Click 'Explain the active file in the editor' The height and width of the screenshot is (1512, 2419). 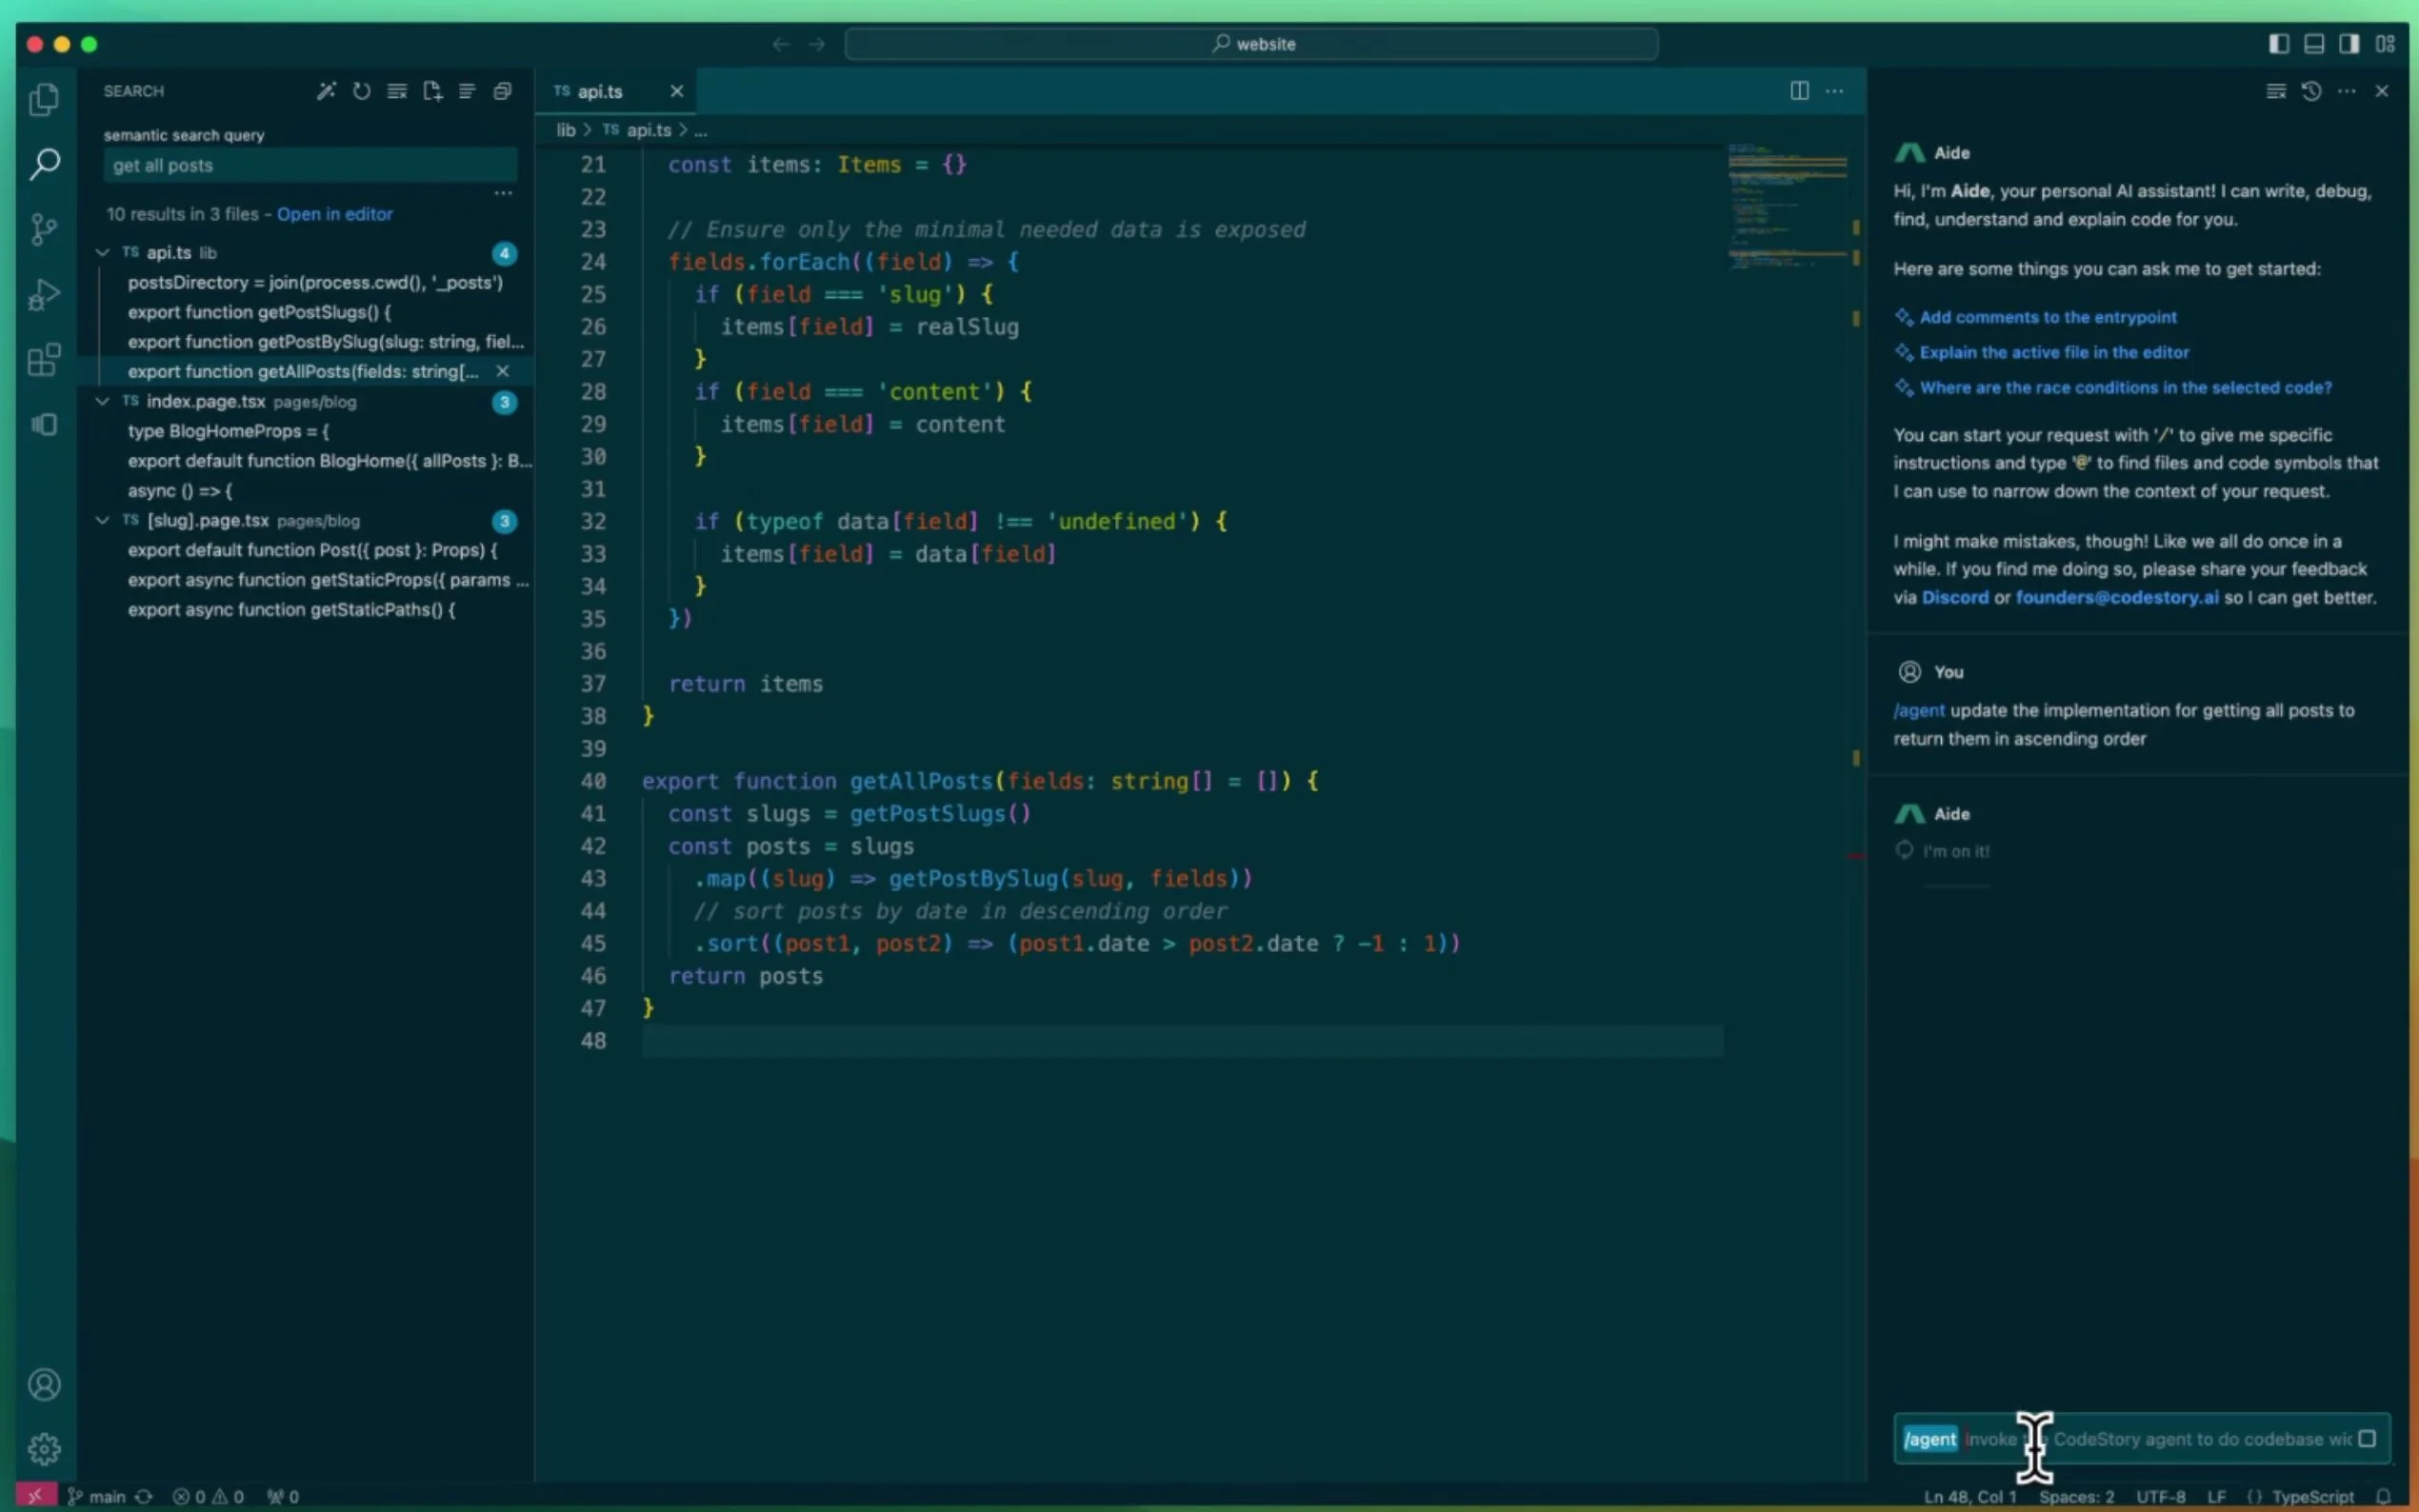[x=2053, y=352]
